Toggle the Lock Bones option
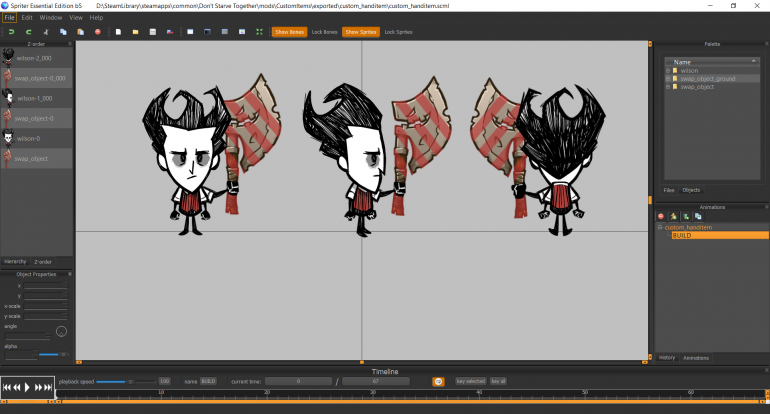Image resolution: width=770 pixels, height=414 pixels. [x=324, y=32]
